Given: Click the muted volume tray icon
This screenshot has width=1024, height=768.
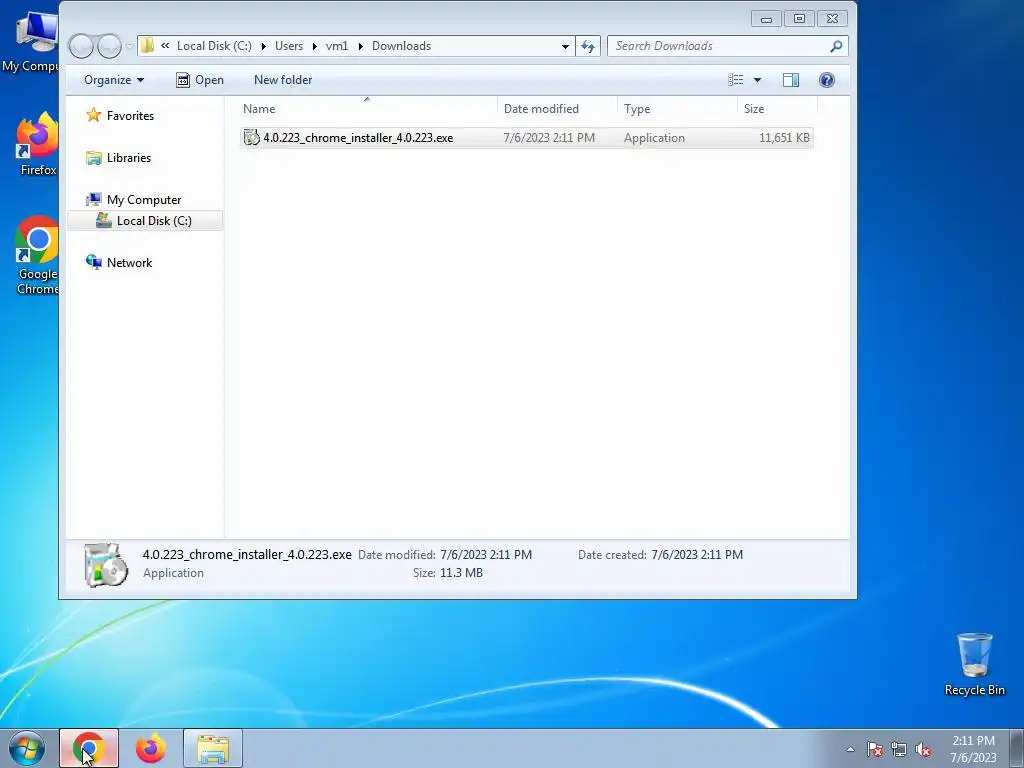Looking at the screenshot, I should pyautogui.click(x=923, y=749).
